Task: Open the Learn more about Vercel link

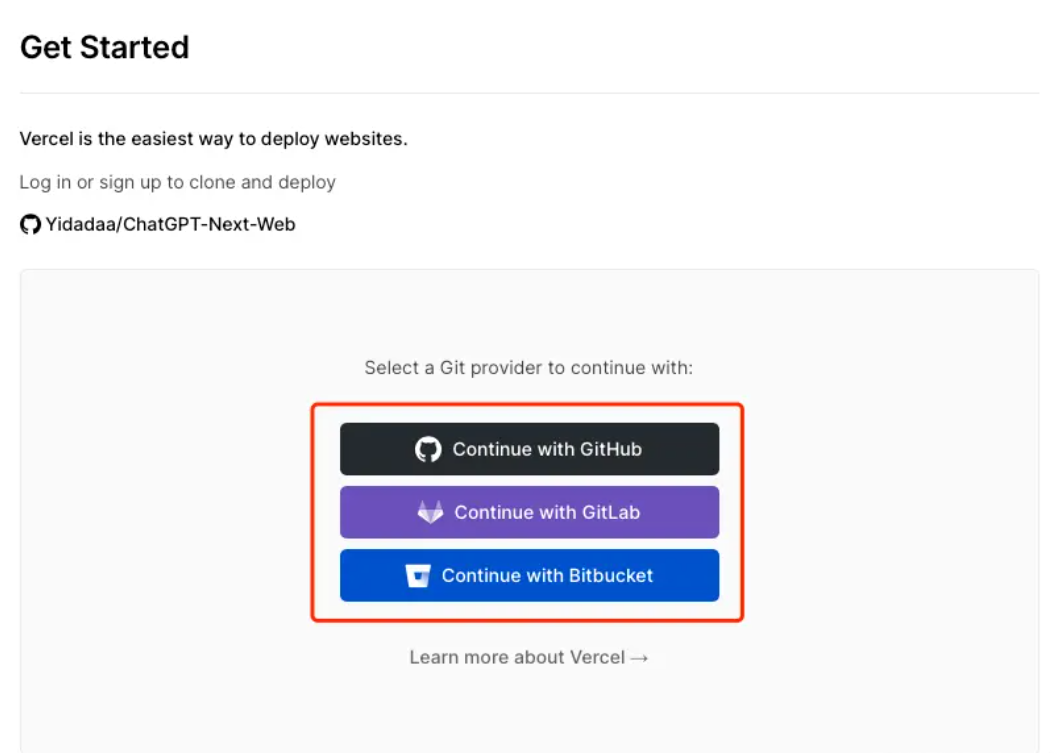Action: pos(529,658)
